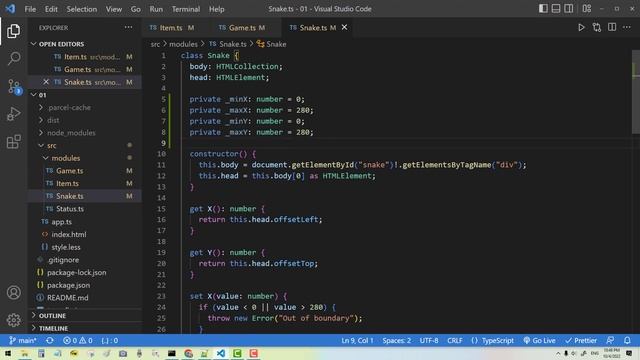
Task: Click the CRLF end of line selector
Action: click(x=455, y=340)
